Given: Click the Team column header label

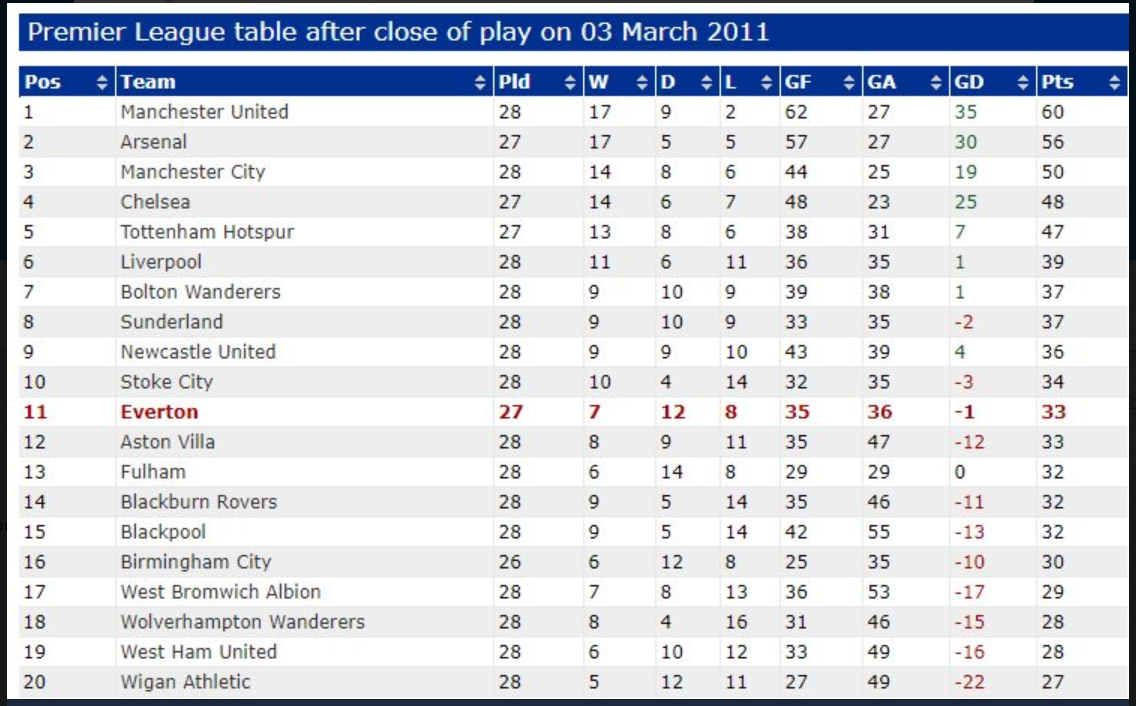Looking at the screenshot, I should tap(148, 82).
